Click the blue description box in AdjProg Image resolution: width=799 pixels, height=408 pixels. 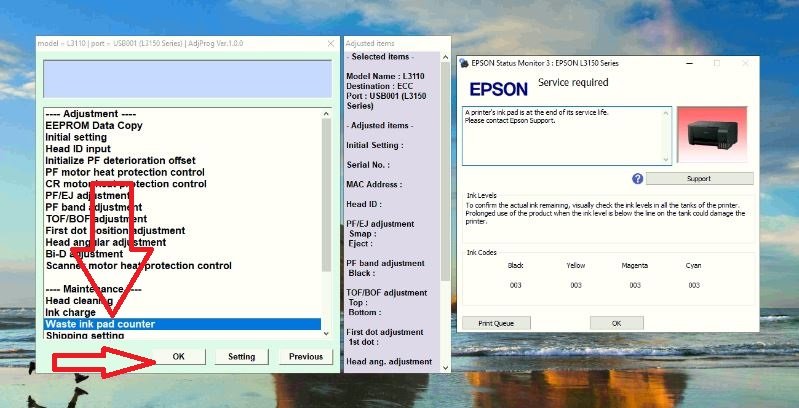188,79
